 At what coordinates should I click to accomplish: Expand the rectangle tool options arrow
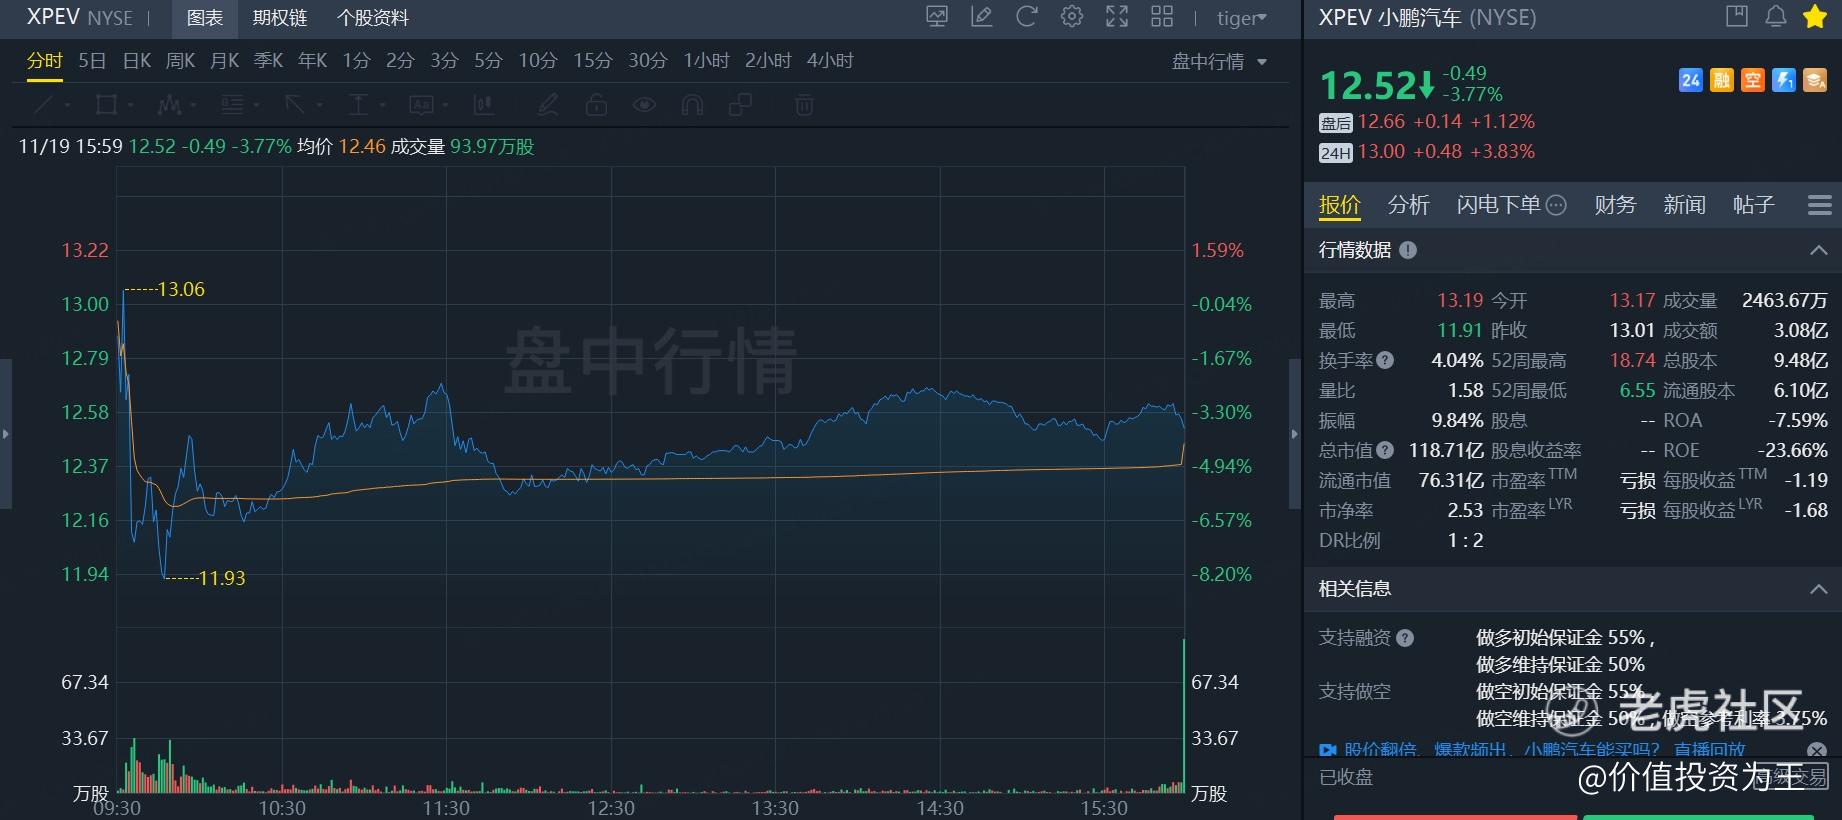[129, 105]
